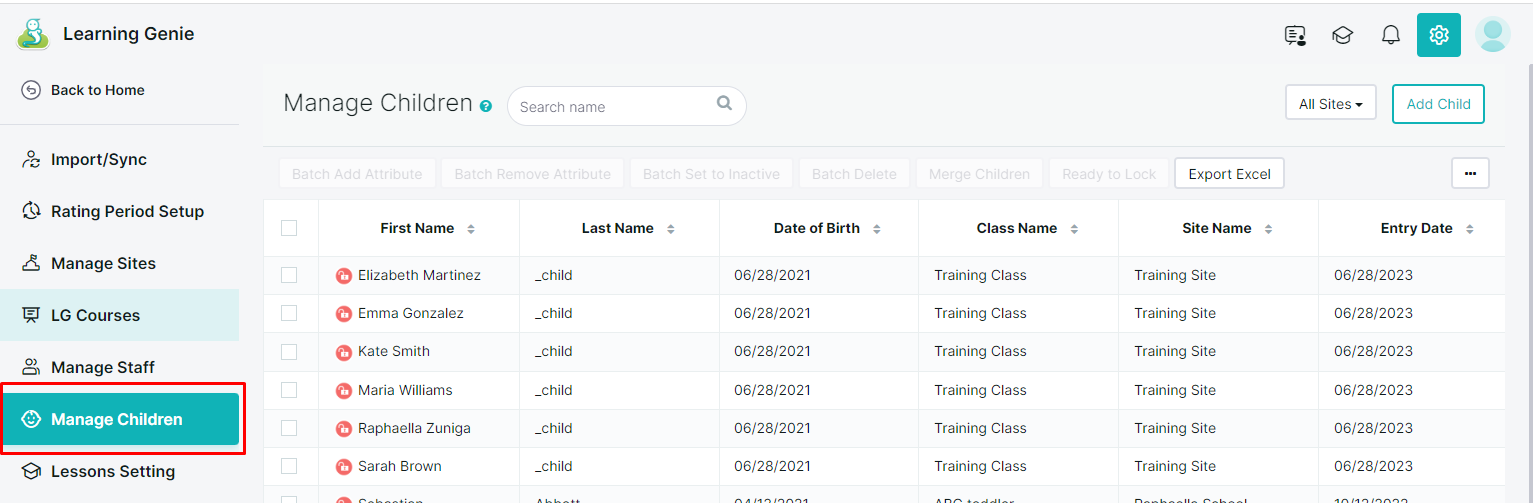This screenshot has height=503, width=1533.
Task: Sort by the Date of Birth column
Action: pos(876,229)
